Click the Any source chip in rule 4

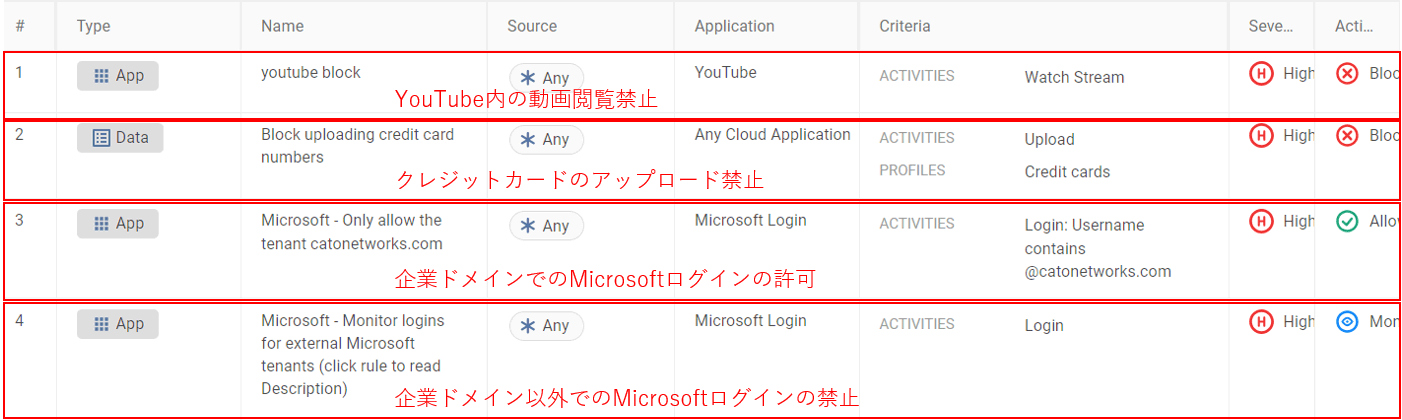546,326
